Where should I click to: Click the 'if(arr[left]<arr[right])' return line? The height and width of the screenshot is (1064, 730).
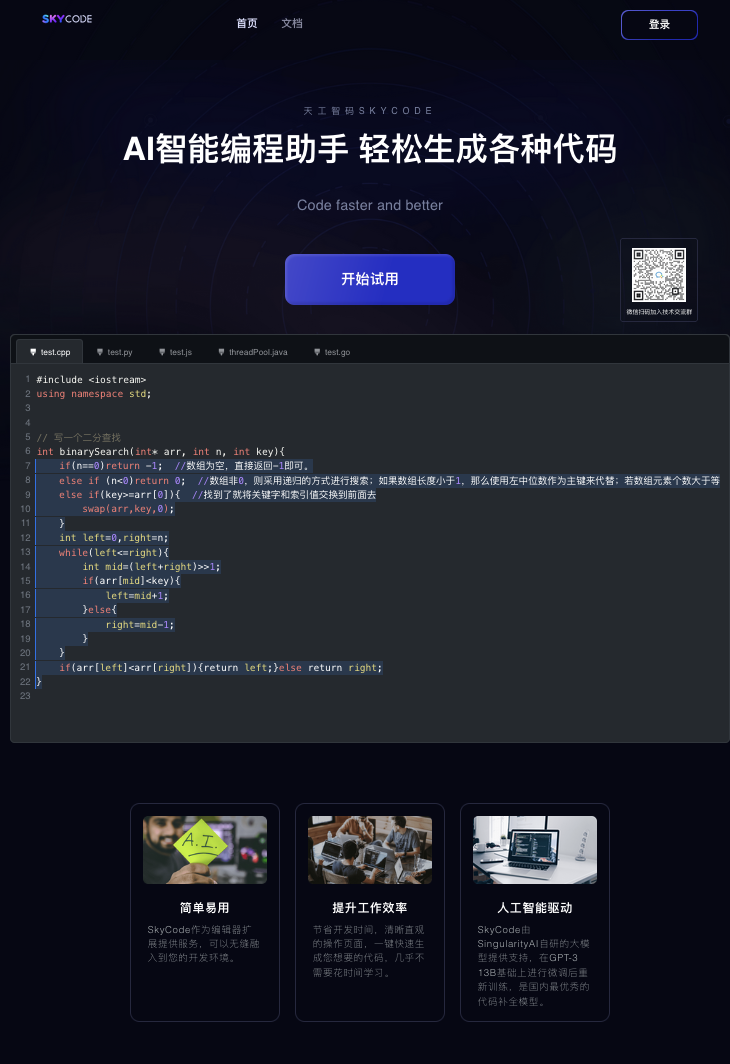click(220, 668)
